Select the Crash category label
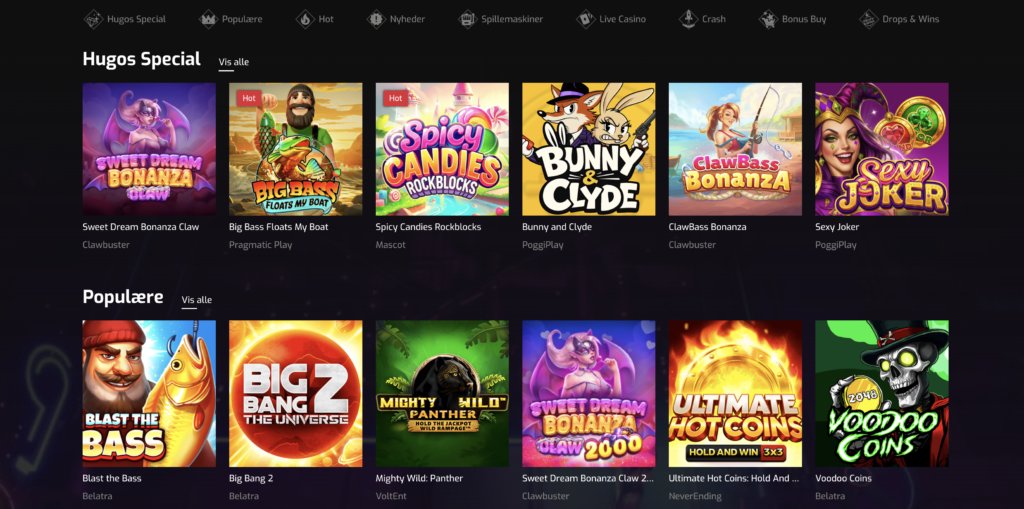The width and height of the screenshot is (1024, 509). point(714,19)
